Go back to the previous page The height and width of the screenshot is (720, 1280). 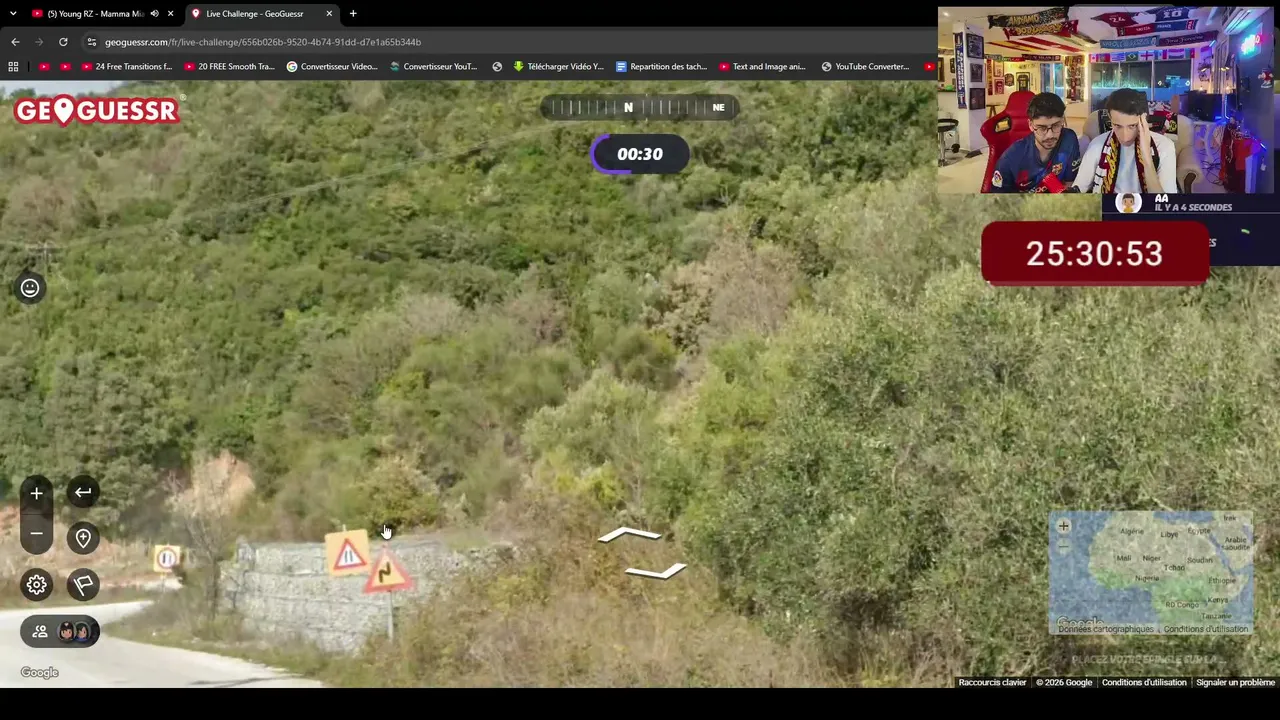15,42
